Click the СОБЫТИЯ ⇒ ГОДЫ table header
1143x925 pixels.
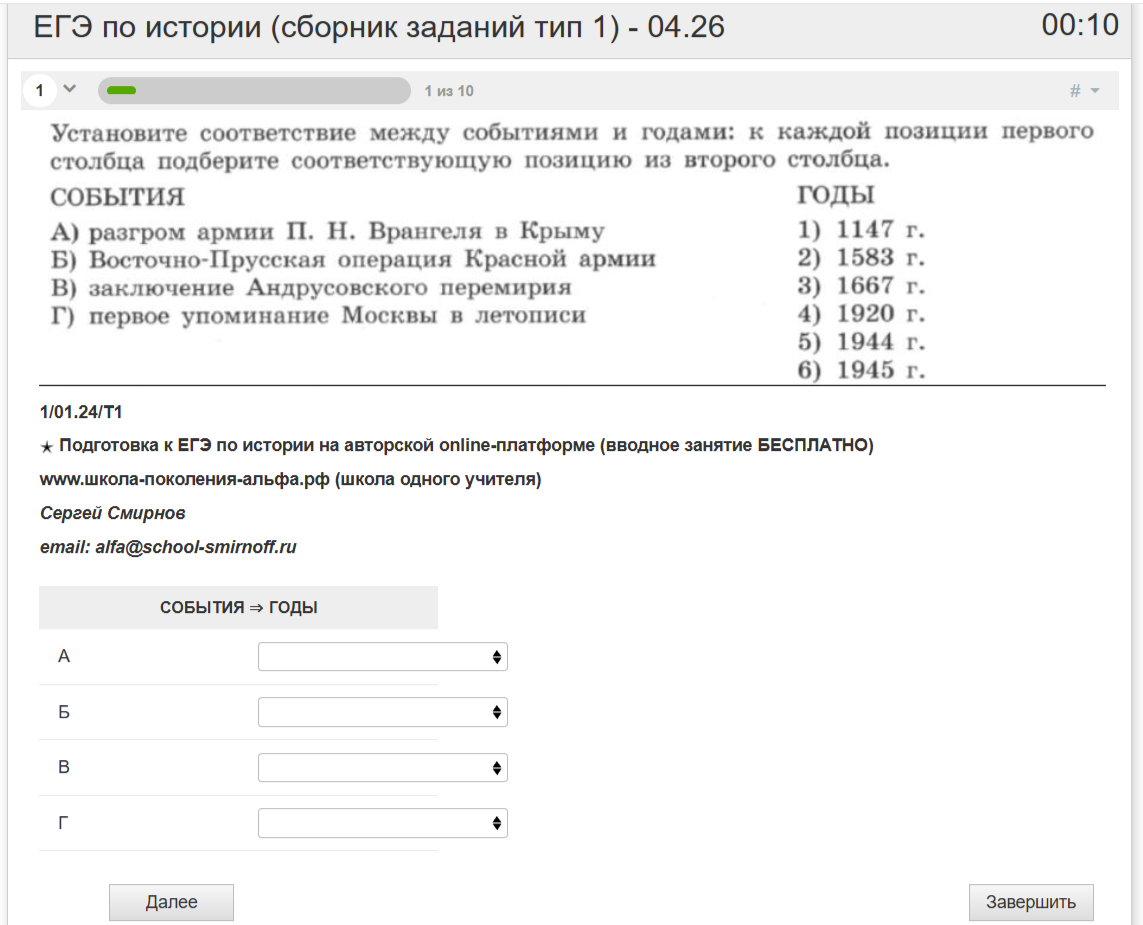coord(238,608)
